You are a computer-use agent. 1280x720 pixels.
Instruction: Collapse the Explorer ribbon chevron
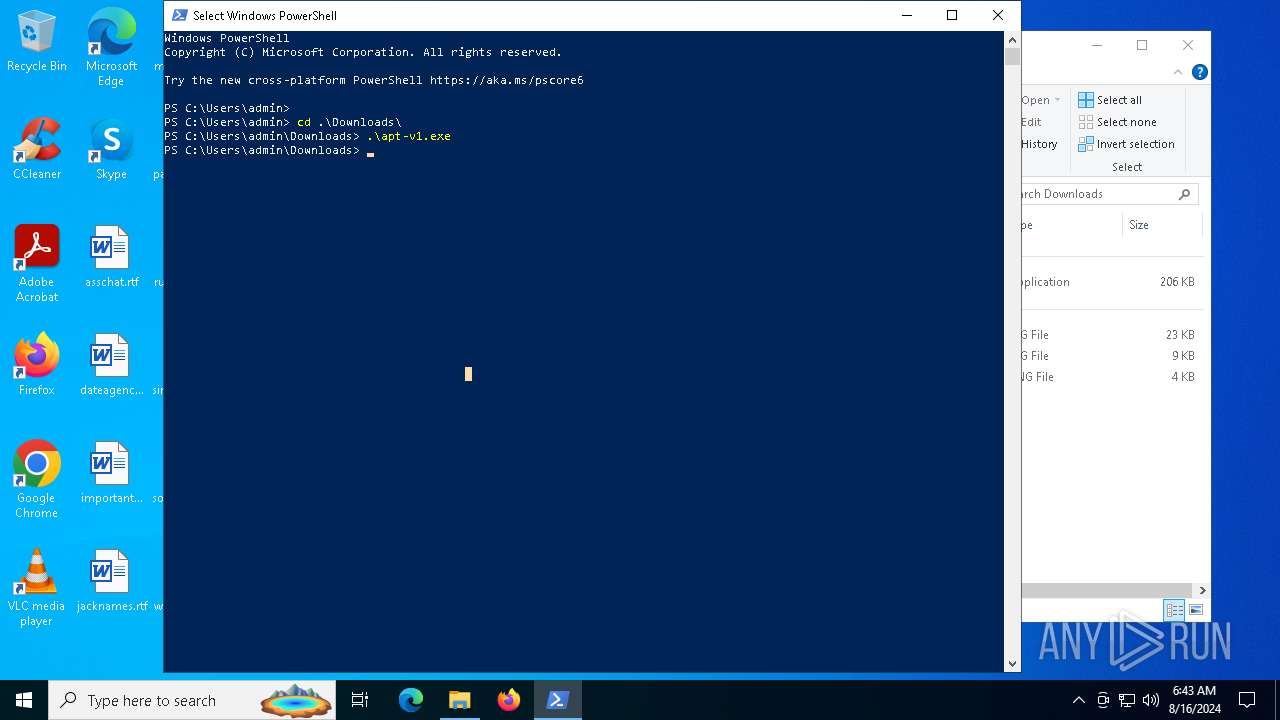click(1178, 72)
